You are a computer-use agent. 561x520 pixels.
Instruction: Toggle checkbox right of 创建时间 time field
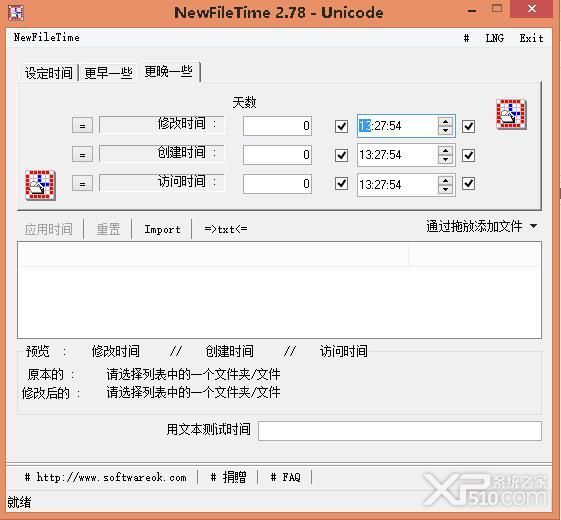(x=468, y=155)
